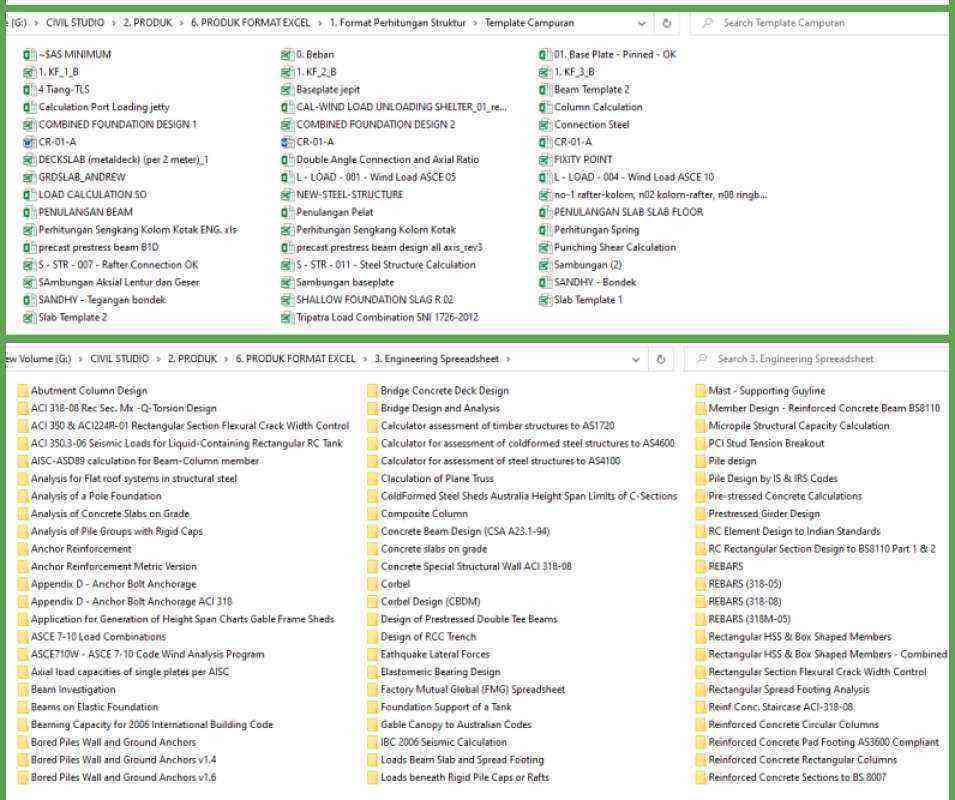Click the refresh button in the Template Campuran window

click(x=666, y=23)
